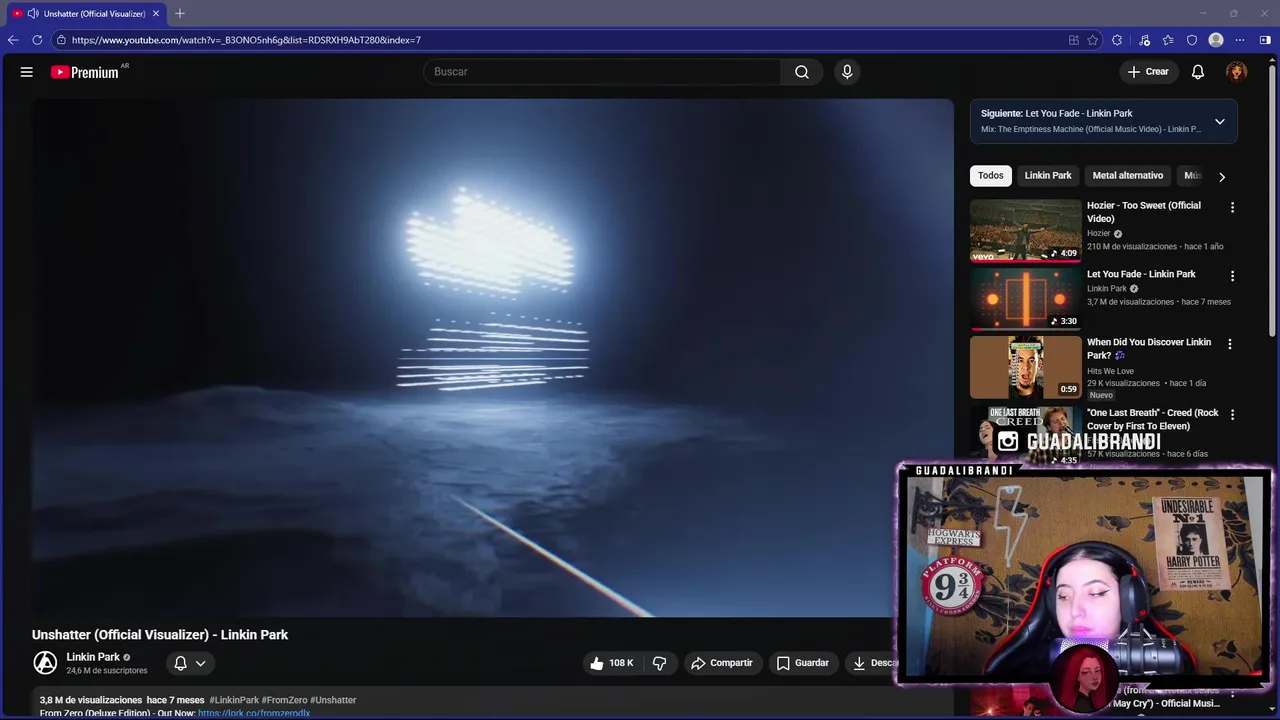Collapse the playlist panel chevron
1280x720 pixels.
point(1219,122)
